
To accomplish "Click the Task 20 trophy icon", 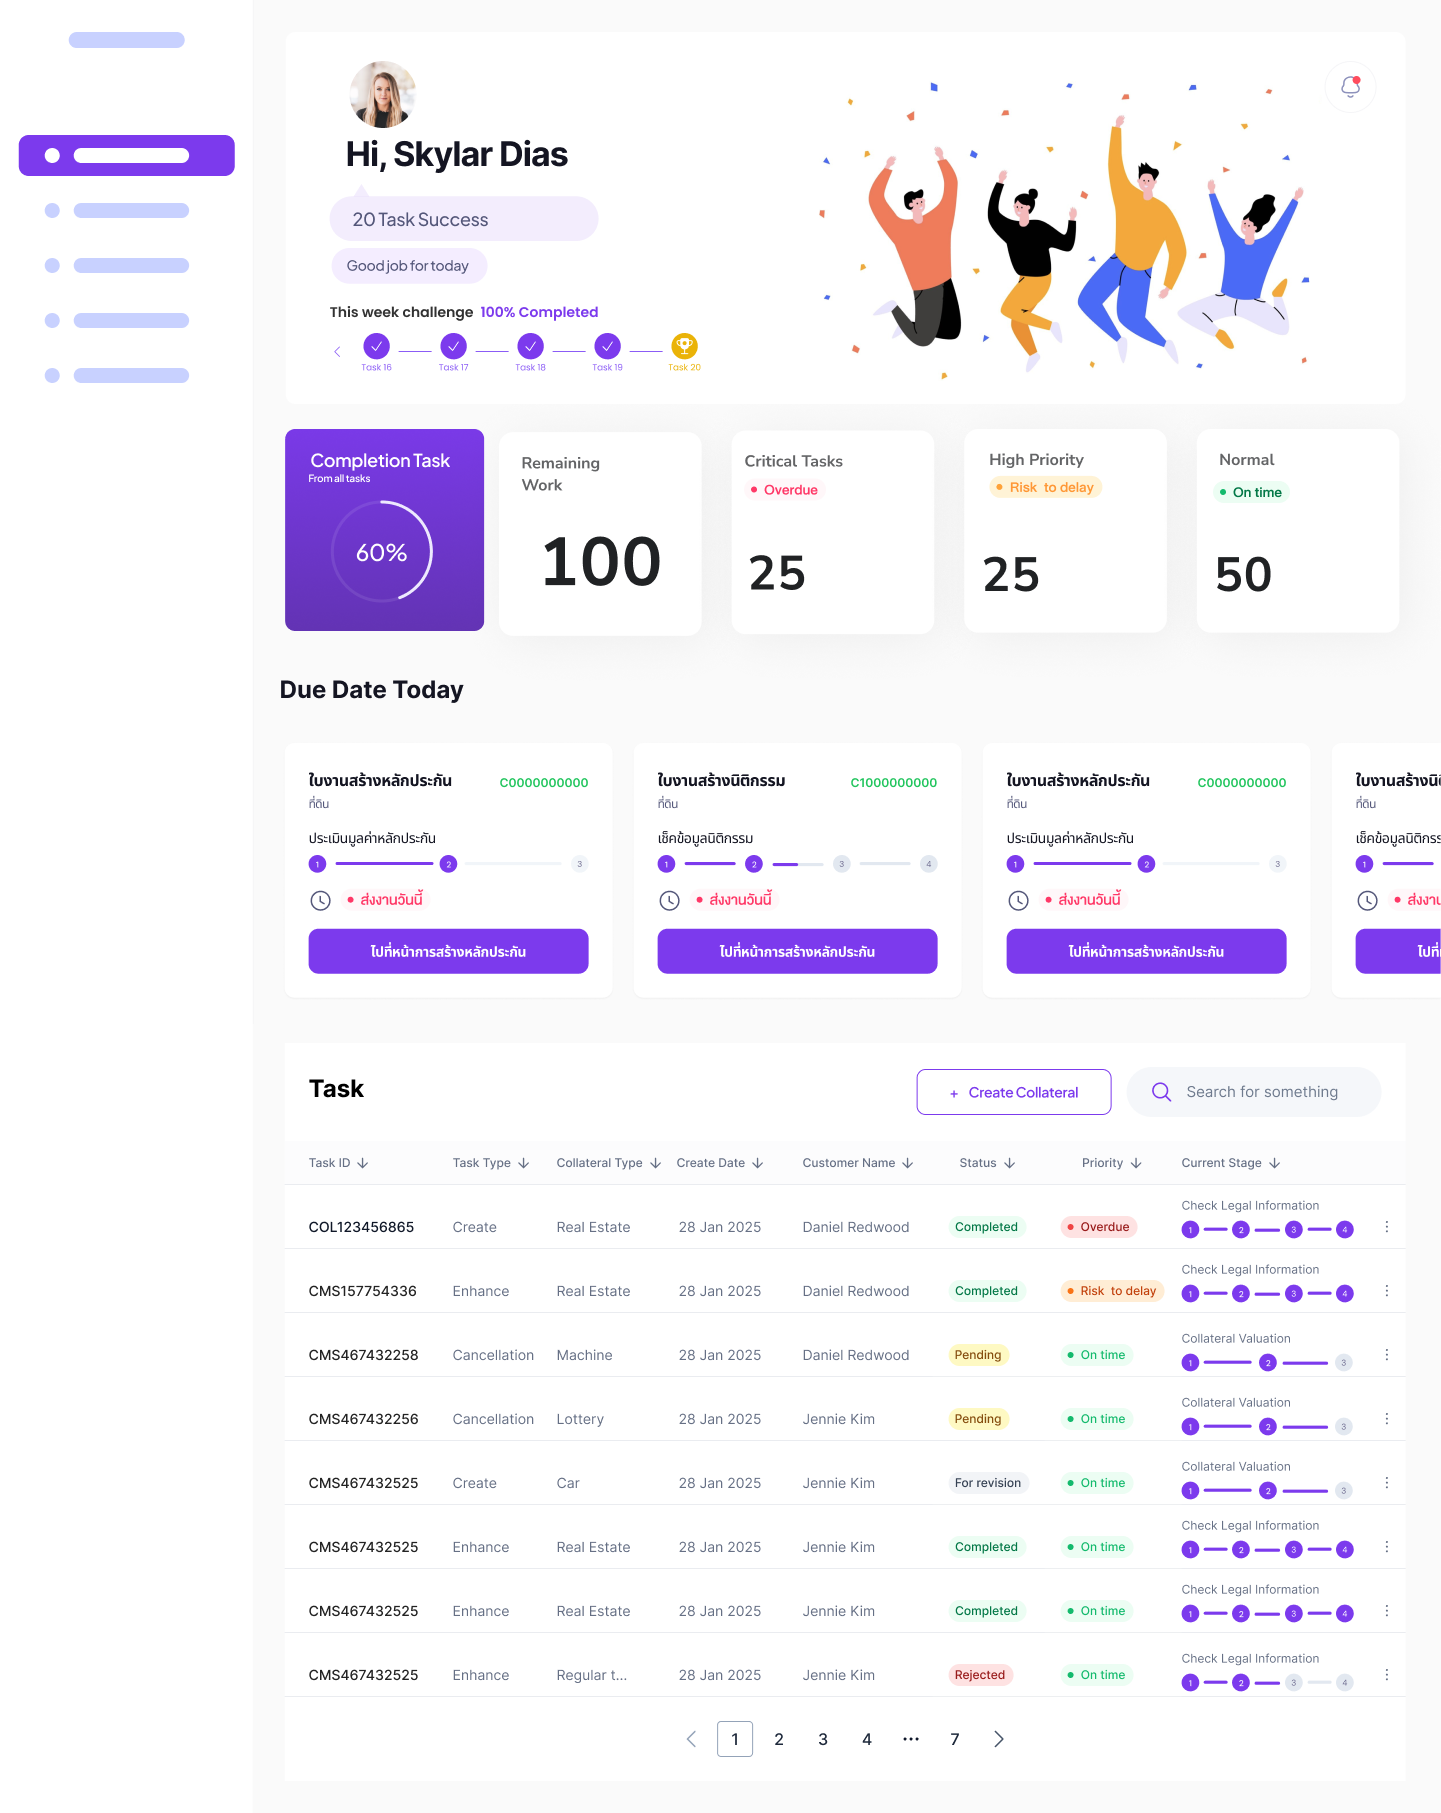I will 685,346.
